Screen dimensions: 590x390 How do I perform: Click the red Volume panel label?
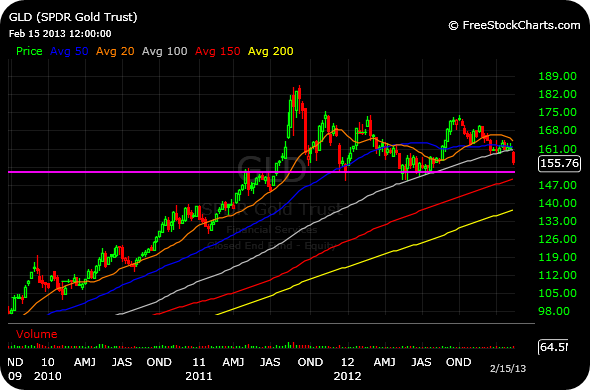click(x=36, y=334)
